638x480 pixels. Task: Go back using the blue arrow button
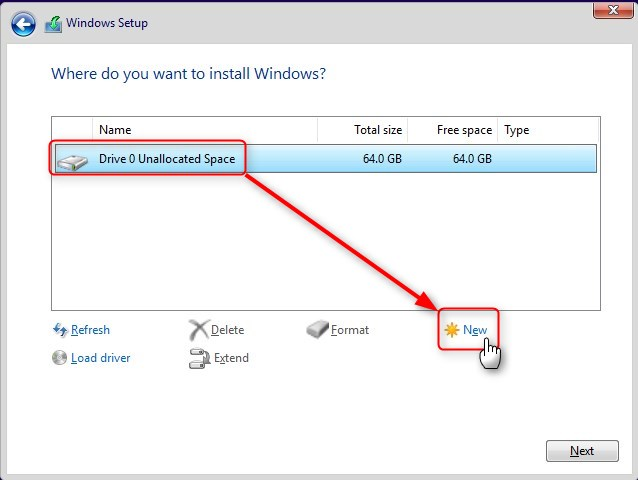click(x=23, y=24)
